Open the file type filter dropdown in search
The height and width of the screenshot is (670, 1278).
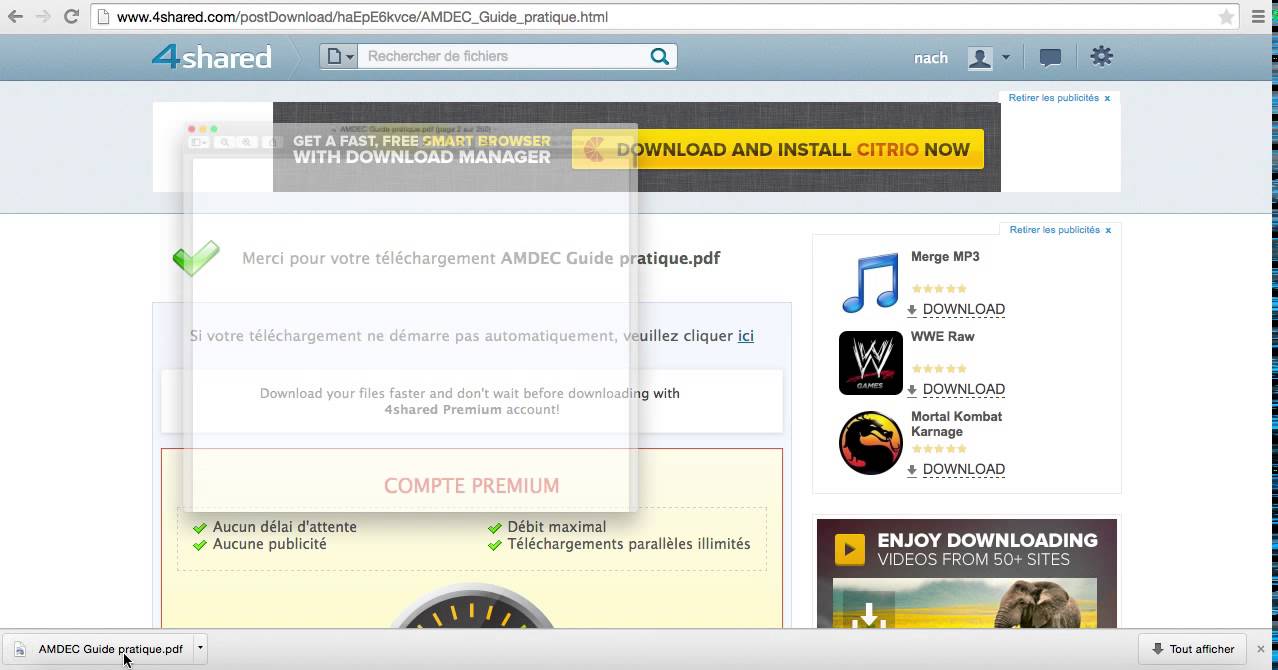click(339, 57)
